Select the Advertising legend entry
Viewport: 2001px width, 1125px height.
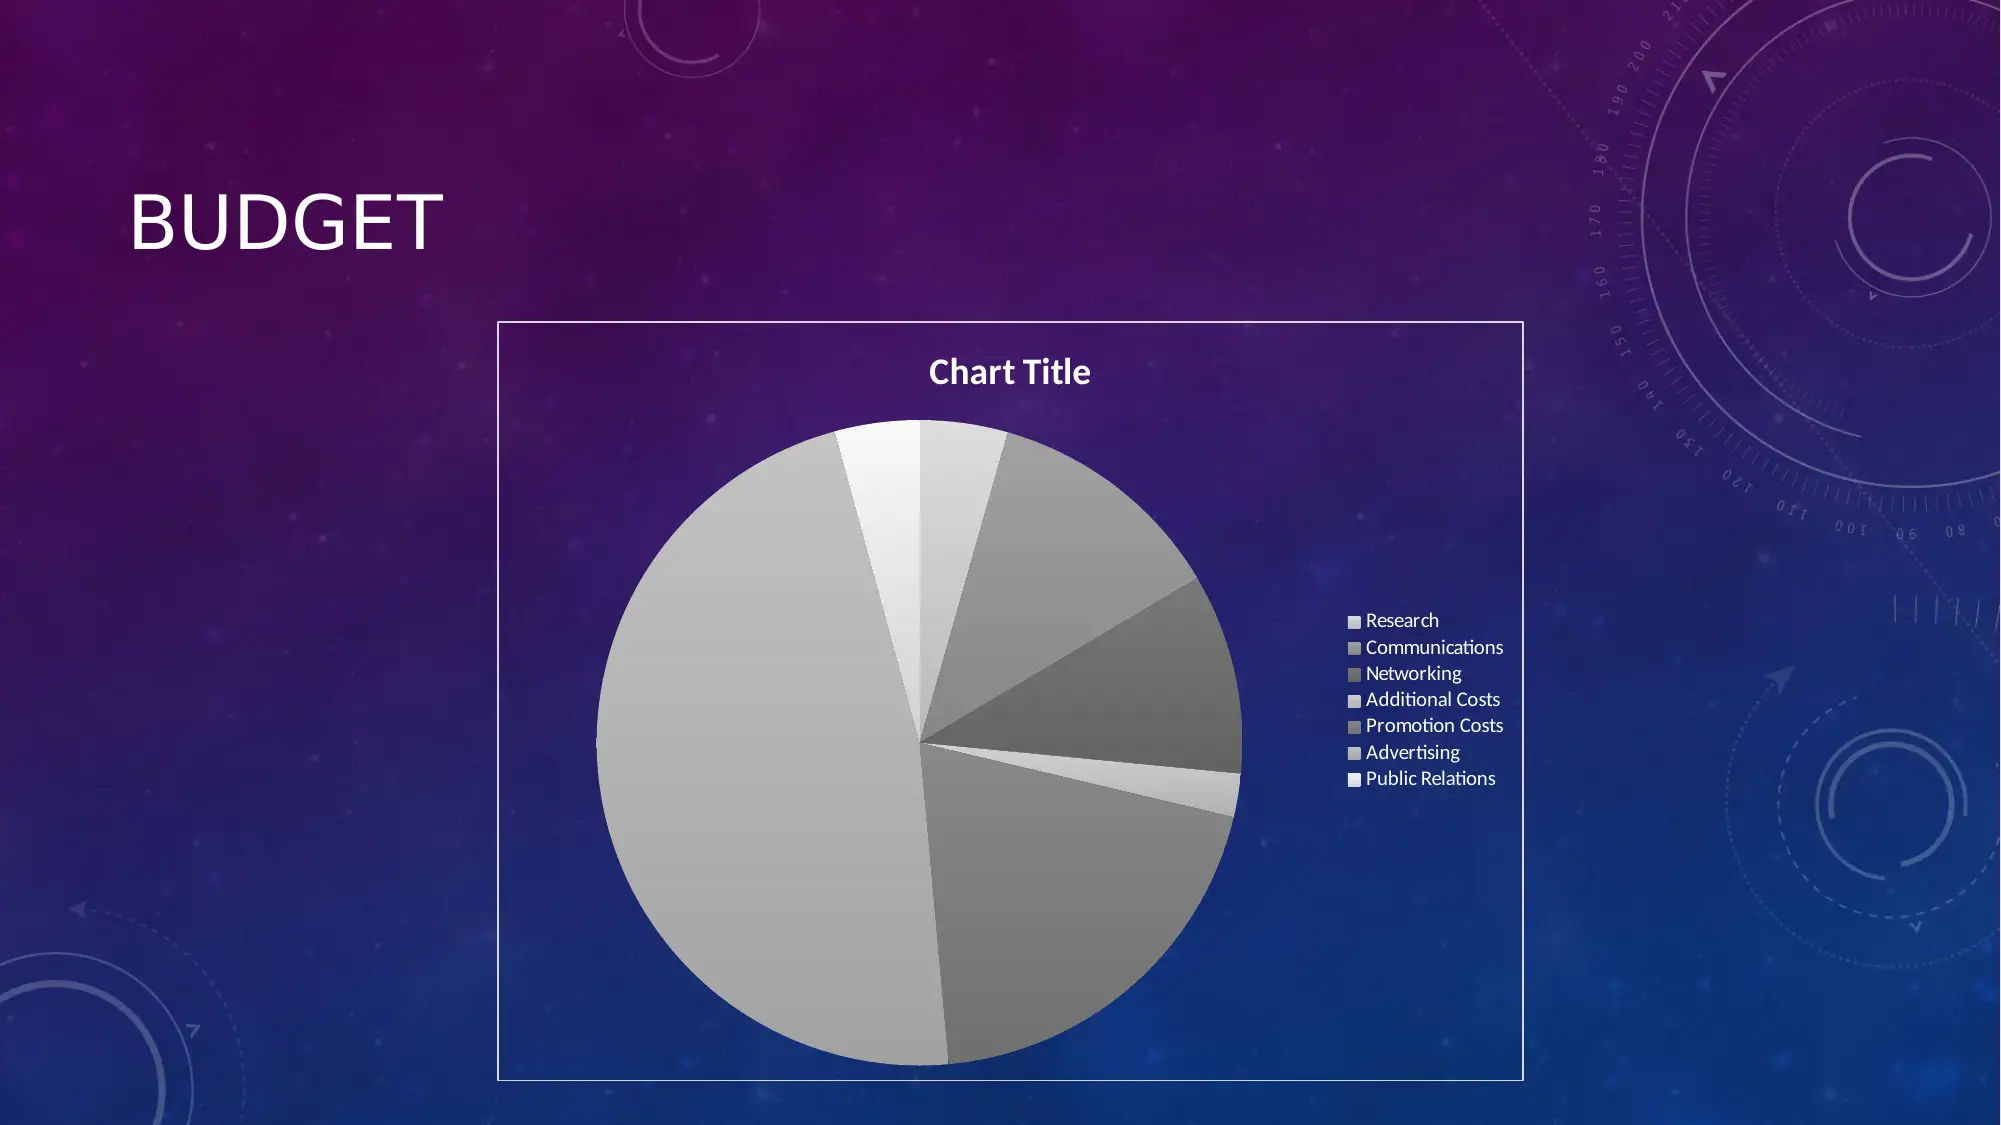coord(1403,752)
